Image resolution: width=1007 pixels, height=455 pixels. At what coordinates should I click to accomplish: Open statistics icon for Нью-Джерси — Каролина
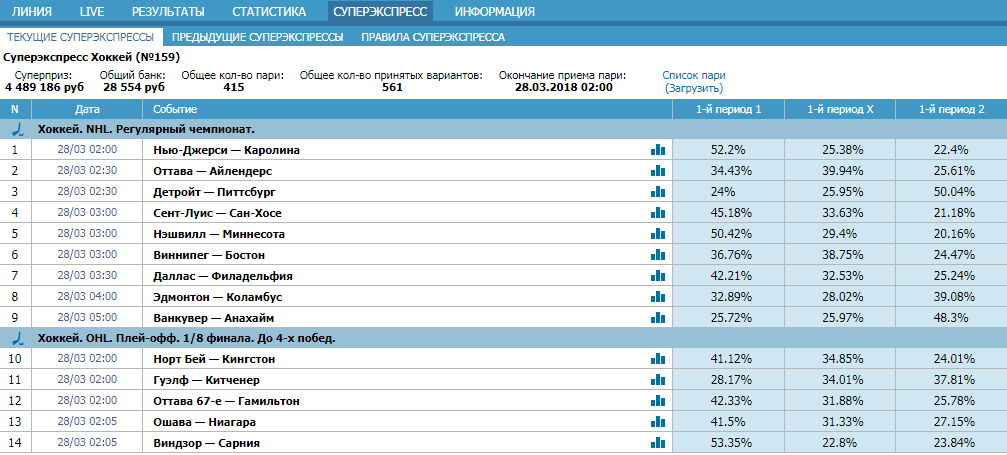(658, 150)
